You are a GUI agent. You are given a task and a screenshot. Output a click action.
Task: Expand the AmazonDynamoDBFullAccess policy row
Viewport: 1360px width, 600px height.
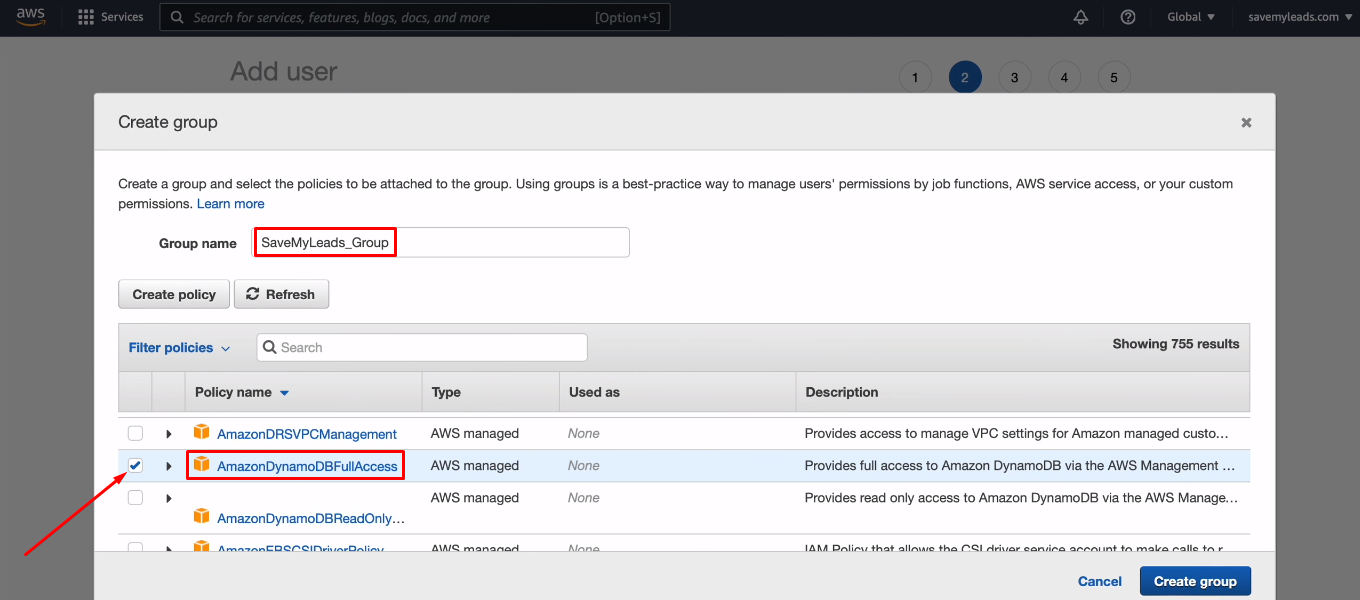coord(168,466)
